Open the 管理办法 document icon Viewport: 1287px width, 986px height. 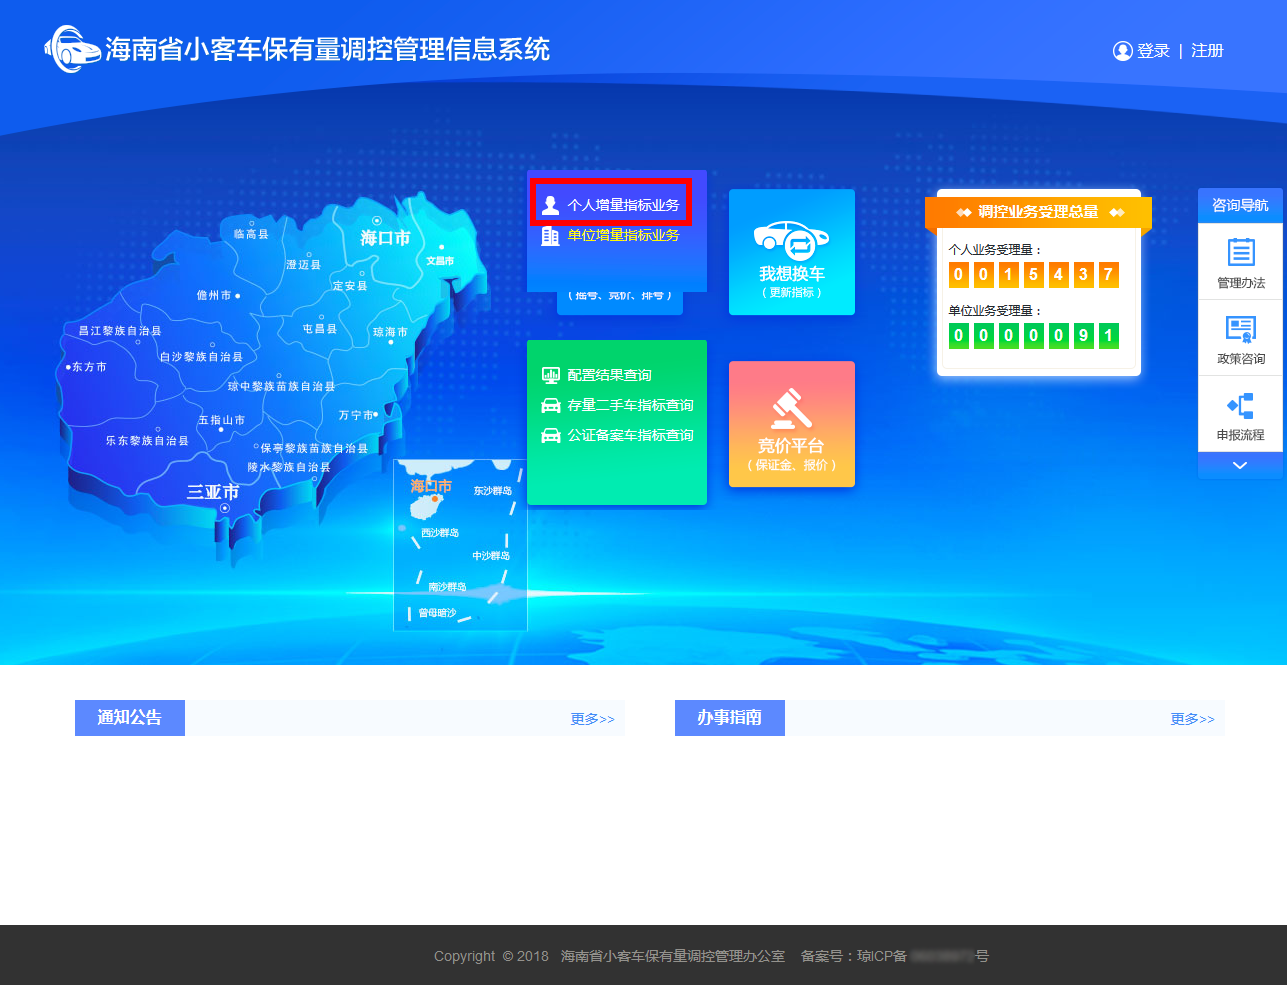pyautogui.click(x=1240, y=252)
